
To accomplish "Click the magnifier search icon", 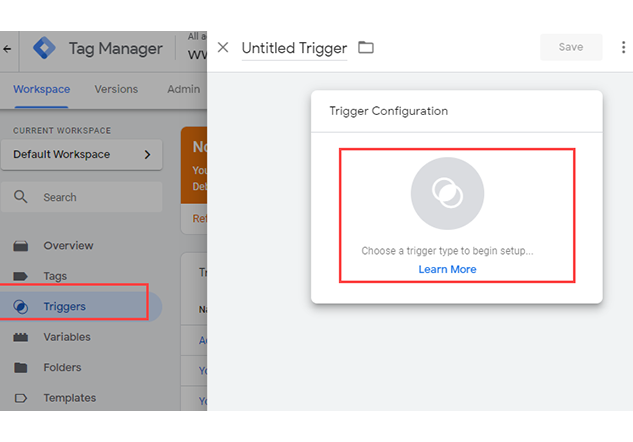I will click(20, 197).
